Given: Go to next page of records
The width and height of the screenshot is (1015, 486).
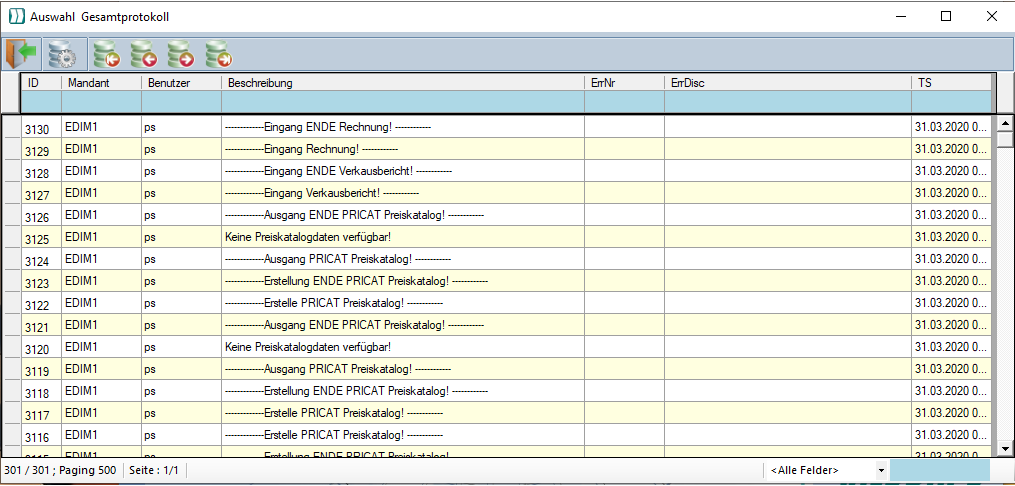Looking at the screenshot, I should (x=180, y=54).
